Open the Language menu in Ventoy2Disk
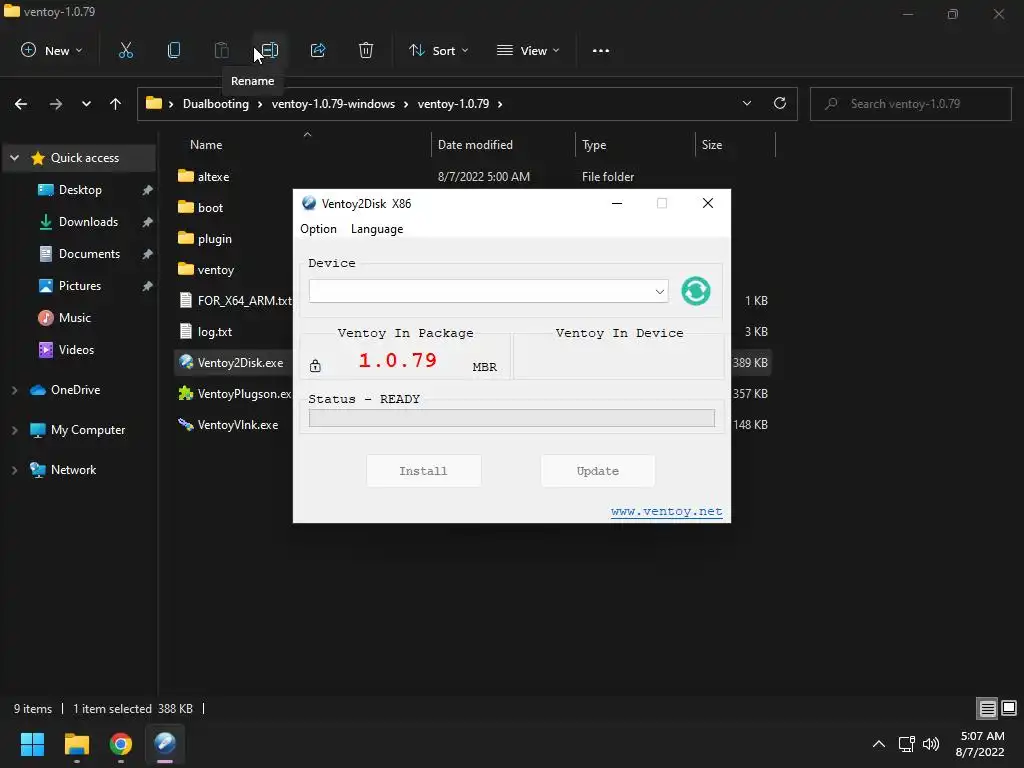 377,229
